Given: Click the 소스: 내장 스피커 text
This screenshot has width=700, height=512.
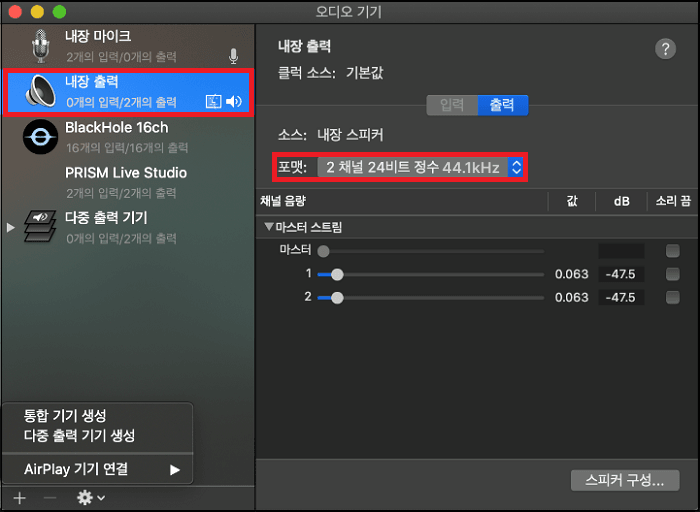Looking at the screenshot, I should coord(330,135).
